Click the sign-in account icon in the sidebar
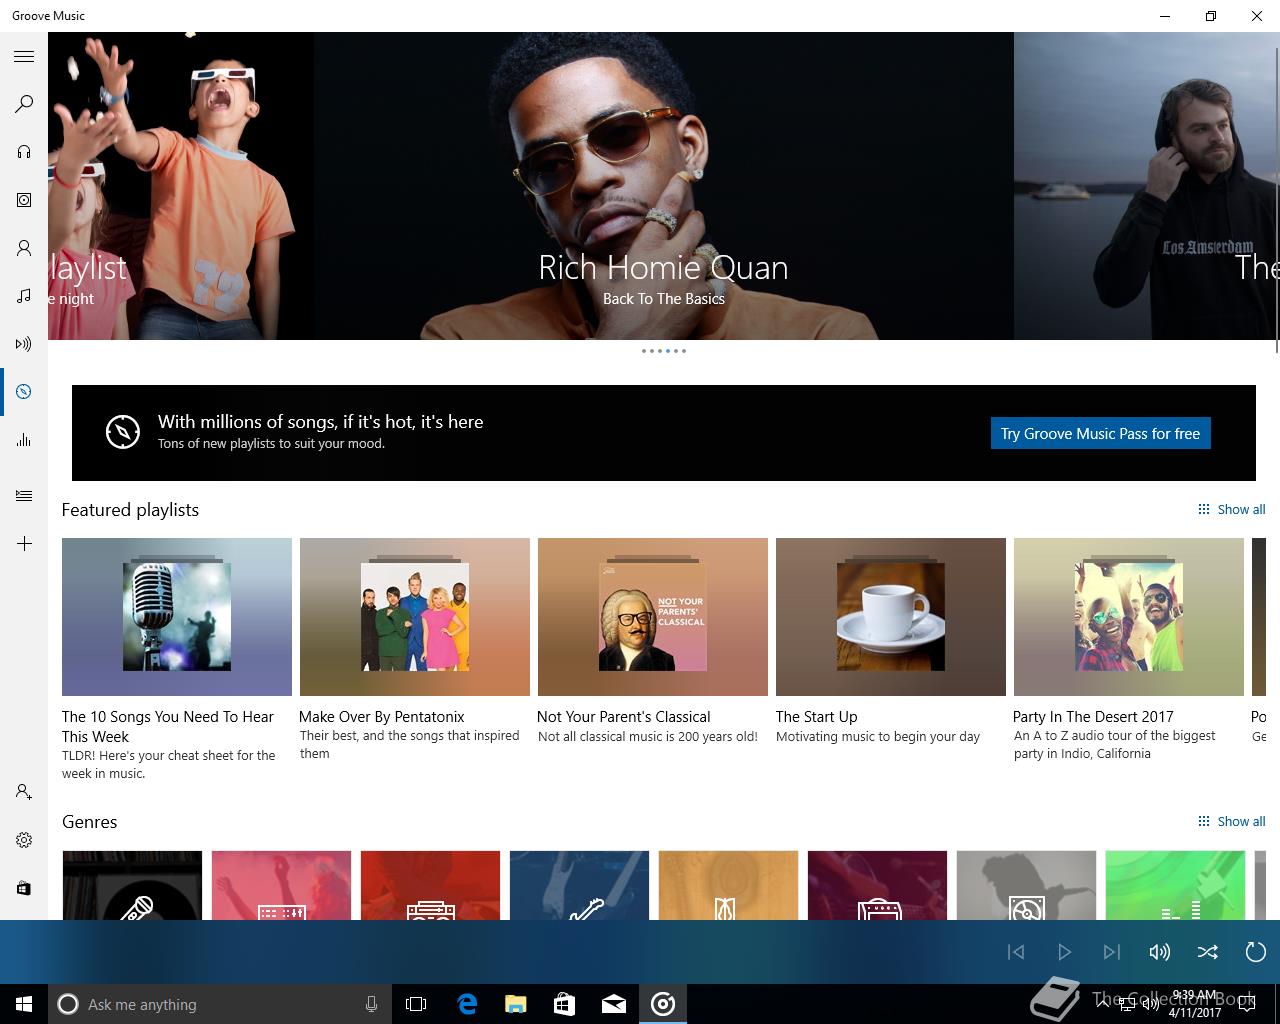 24,792
